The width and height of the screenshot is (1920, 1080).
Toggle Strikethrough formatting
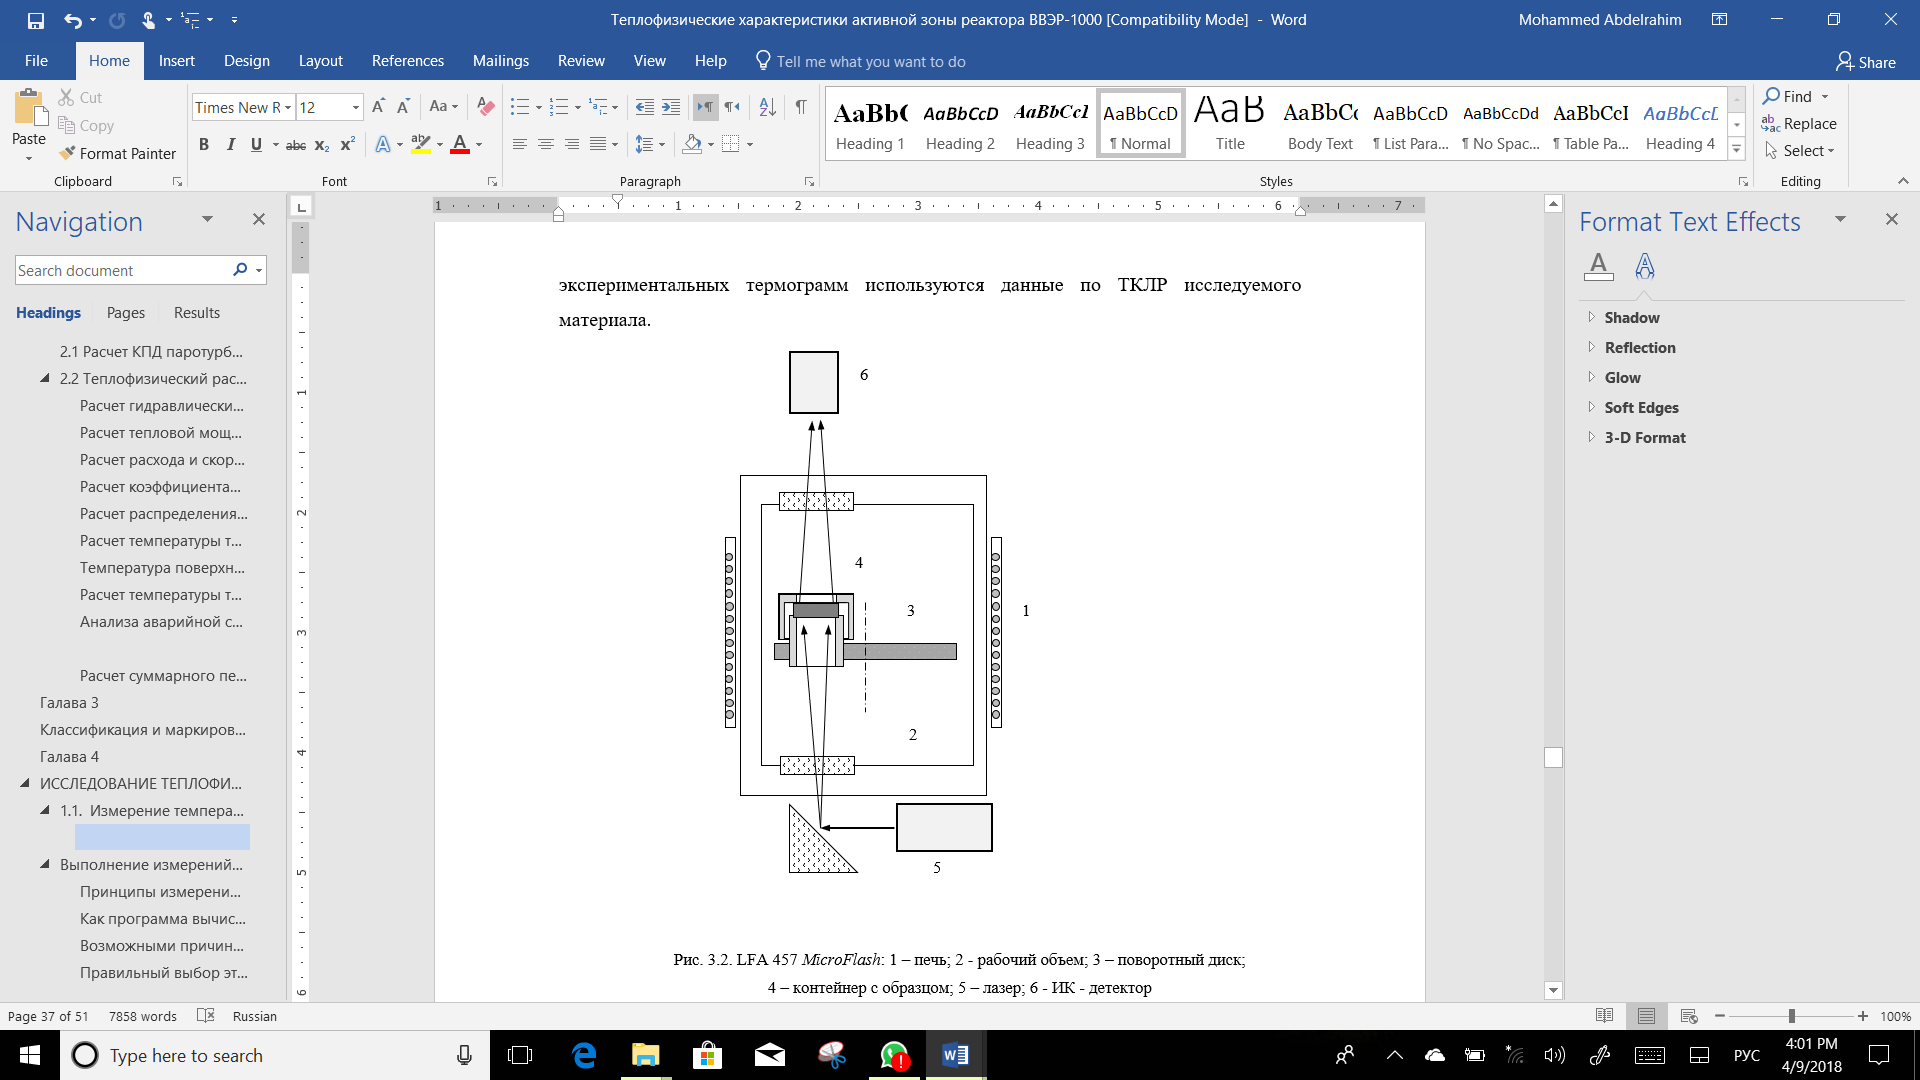click(296, 145)
